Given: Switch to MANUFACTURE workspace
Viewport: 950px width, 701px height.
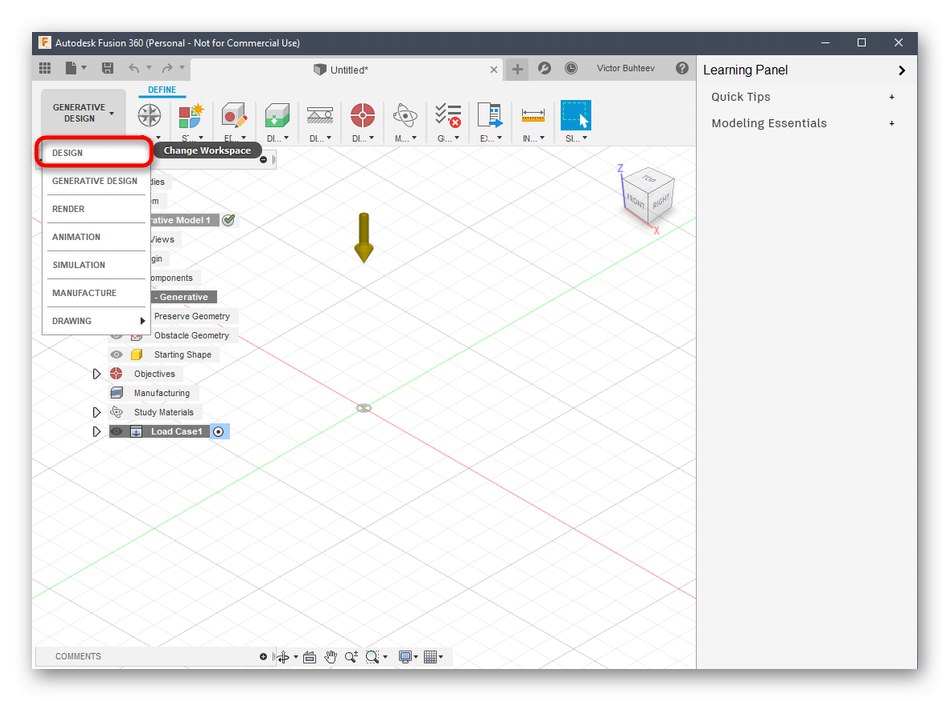Looking at the screenshot, I should (93, 293).
